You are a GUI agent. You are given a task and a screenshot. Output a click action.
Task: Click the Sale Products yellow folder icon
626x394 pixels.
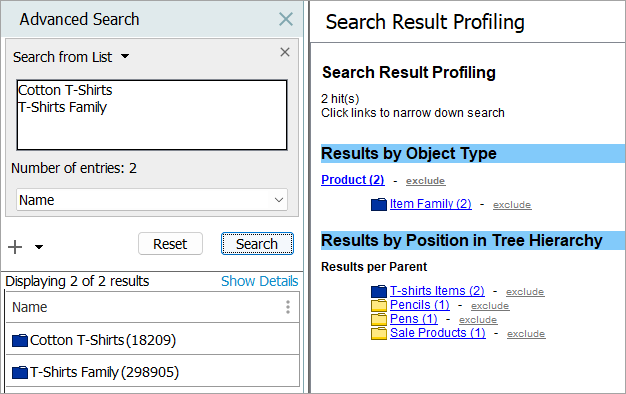pos(378,333)
